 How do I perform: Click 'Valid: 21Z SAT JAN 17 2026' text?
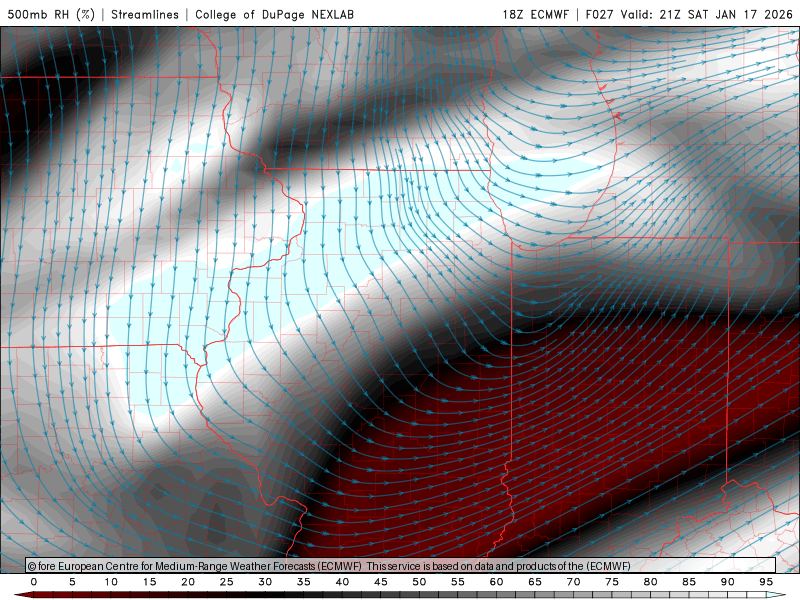[x=707, y=14]
